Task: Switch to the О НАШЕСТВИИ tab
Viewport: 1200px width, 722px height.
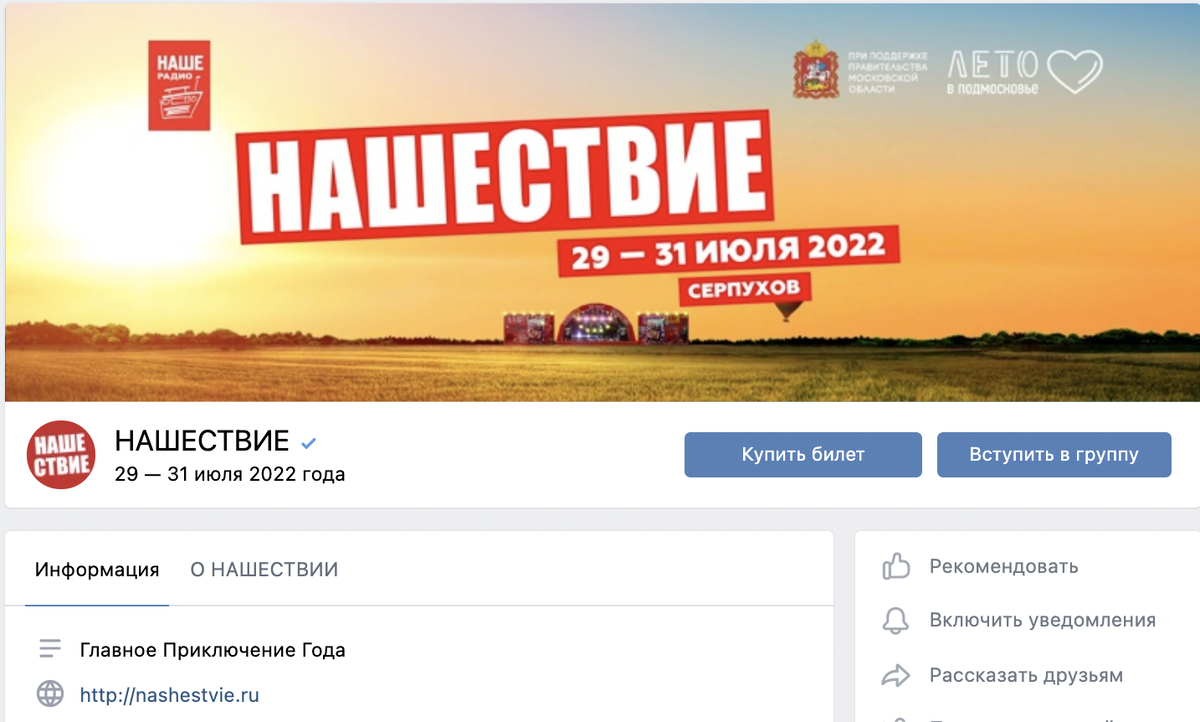Action: [264, 570]
